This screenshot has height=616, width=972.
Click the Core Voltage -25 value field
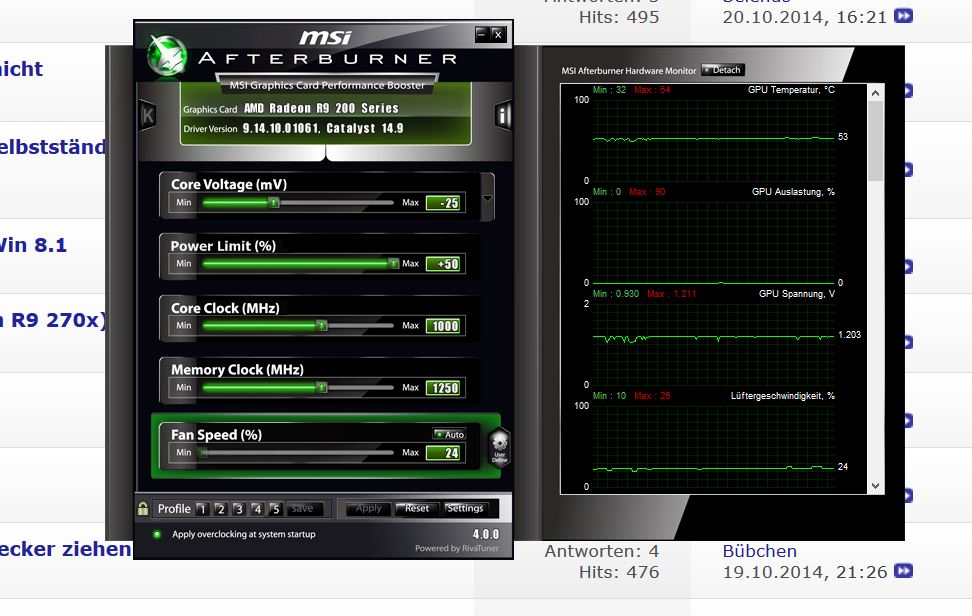pyautogui.click(x=443, y=203)
